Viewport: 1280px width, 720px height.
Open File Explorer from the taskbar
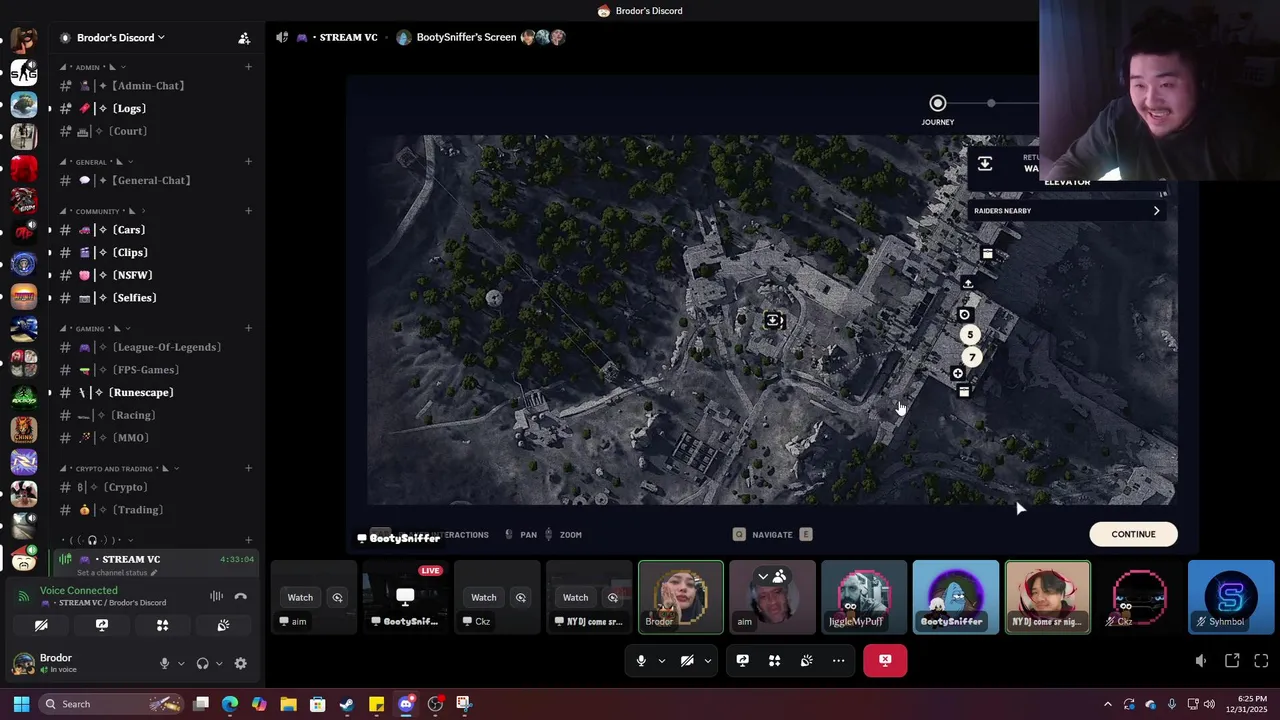click(x=288, y=704)
